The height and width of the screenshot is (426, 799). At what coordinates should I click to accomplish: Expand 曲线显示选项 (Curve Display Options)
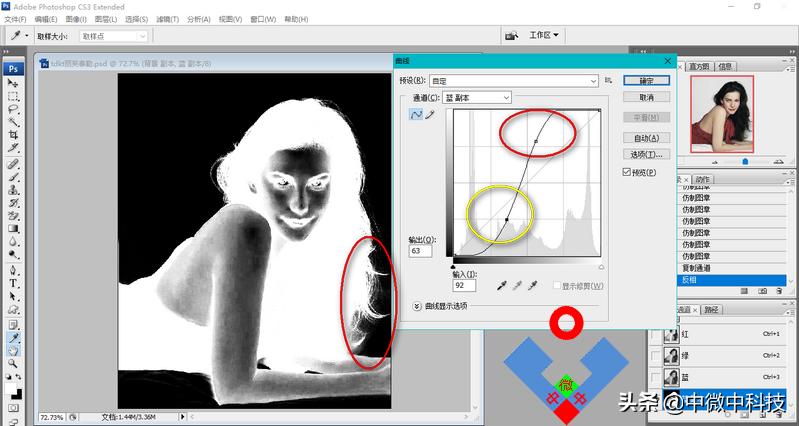click(417, 306)
